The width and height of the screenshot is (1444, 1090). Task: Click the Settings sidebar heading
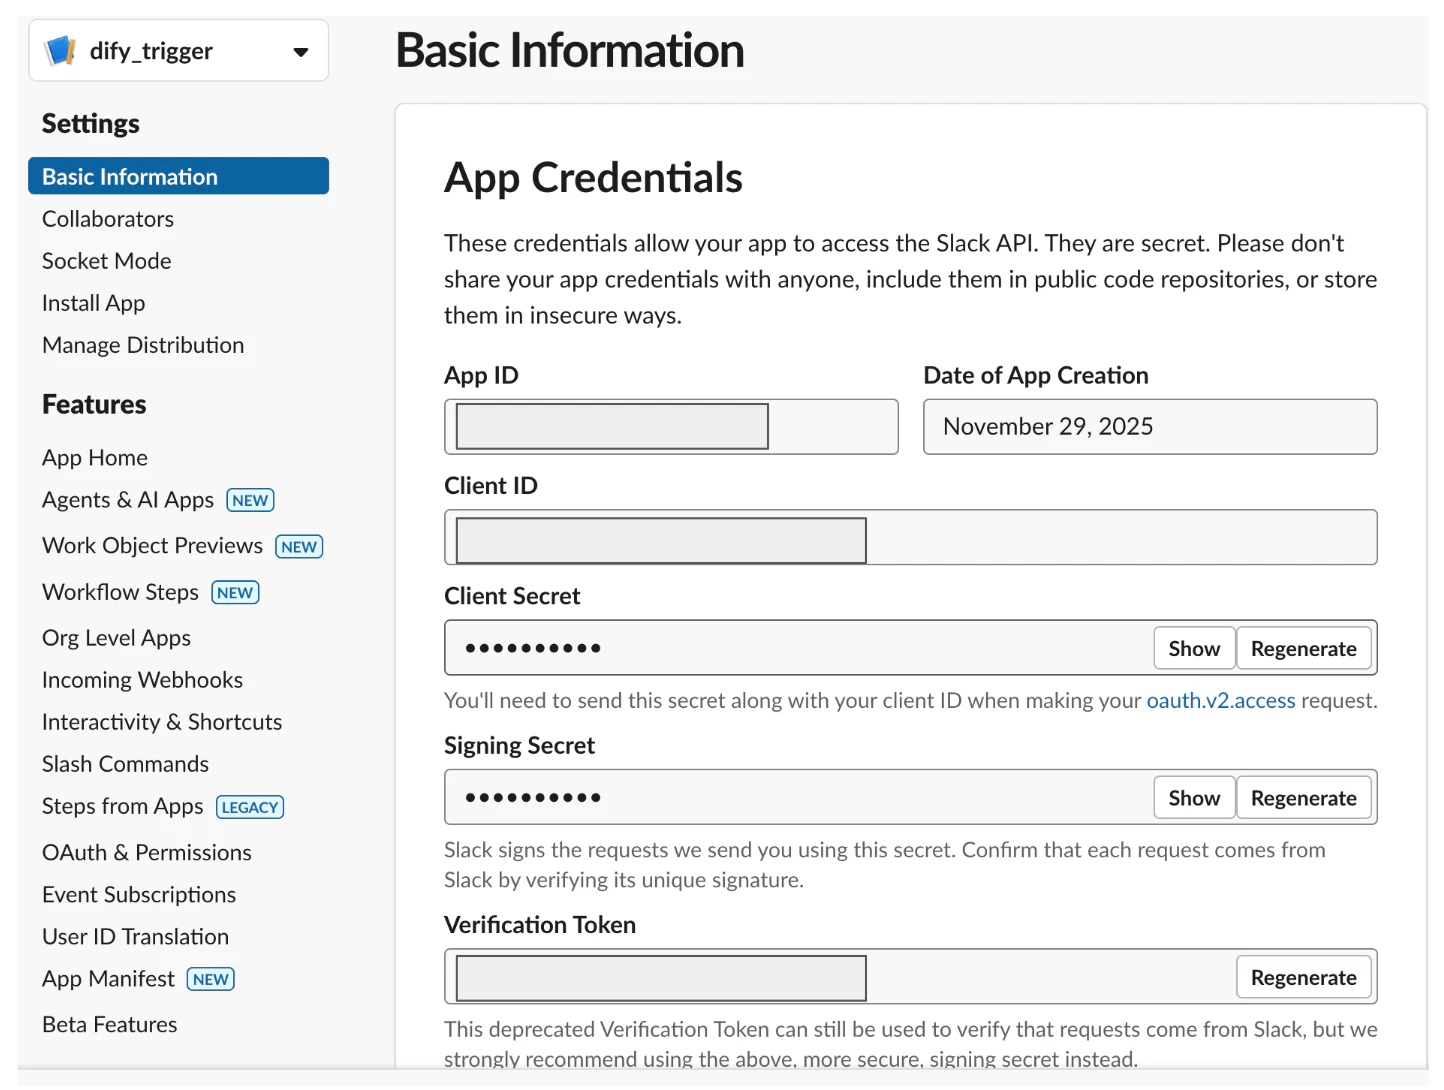pos(91,124)
